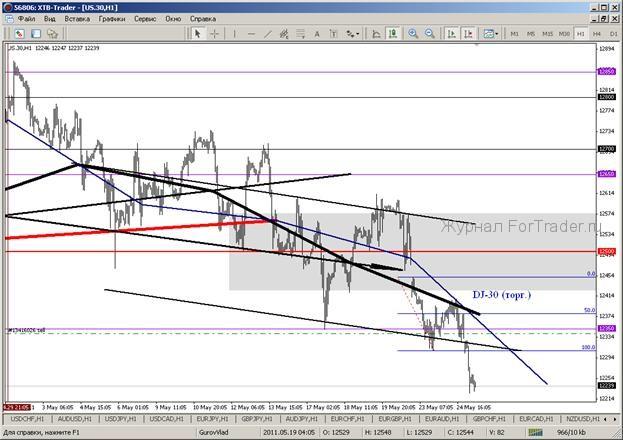The height and width of the screenshot is (440, 623).
Task: Open the Окно menu
Action: (x=173, y=19)
